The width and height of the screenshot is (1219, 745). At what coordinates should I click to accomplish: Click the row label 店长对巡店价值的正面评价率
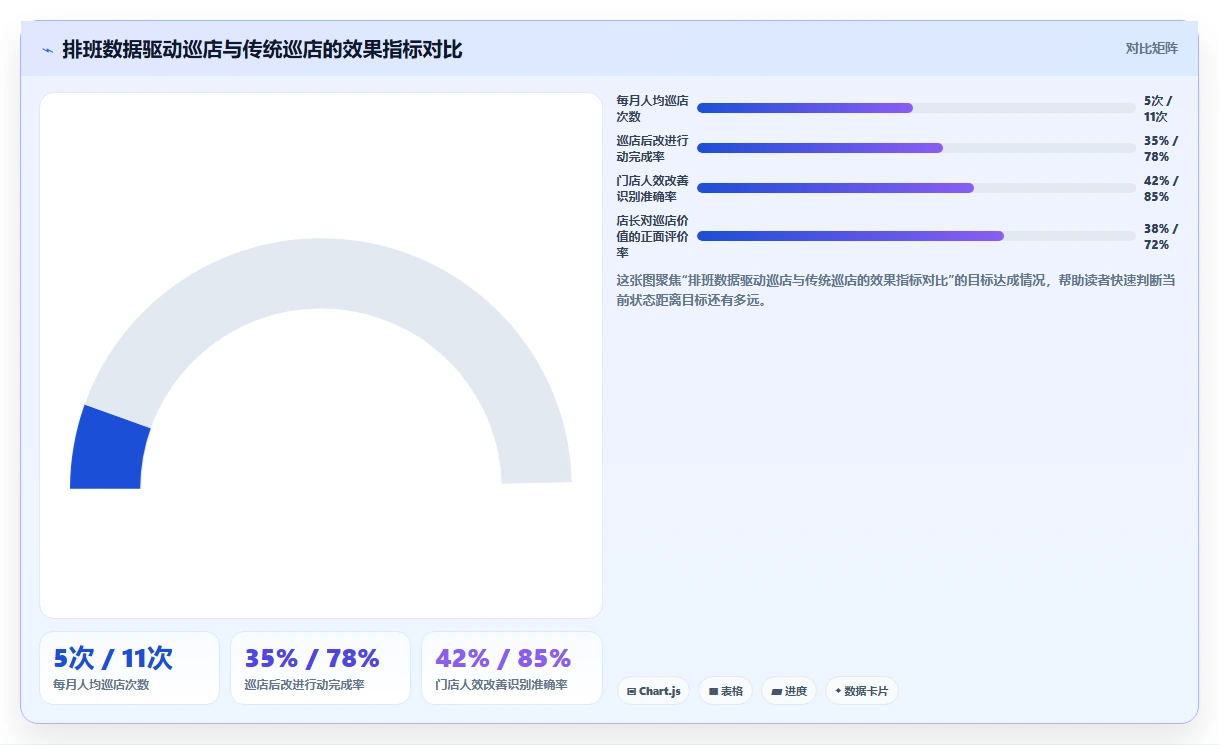(x=652, y=236)
